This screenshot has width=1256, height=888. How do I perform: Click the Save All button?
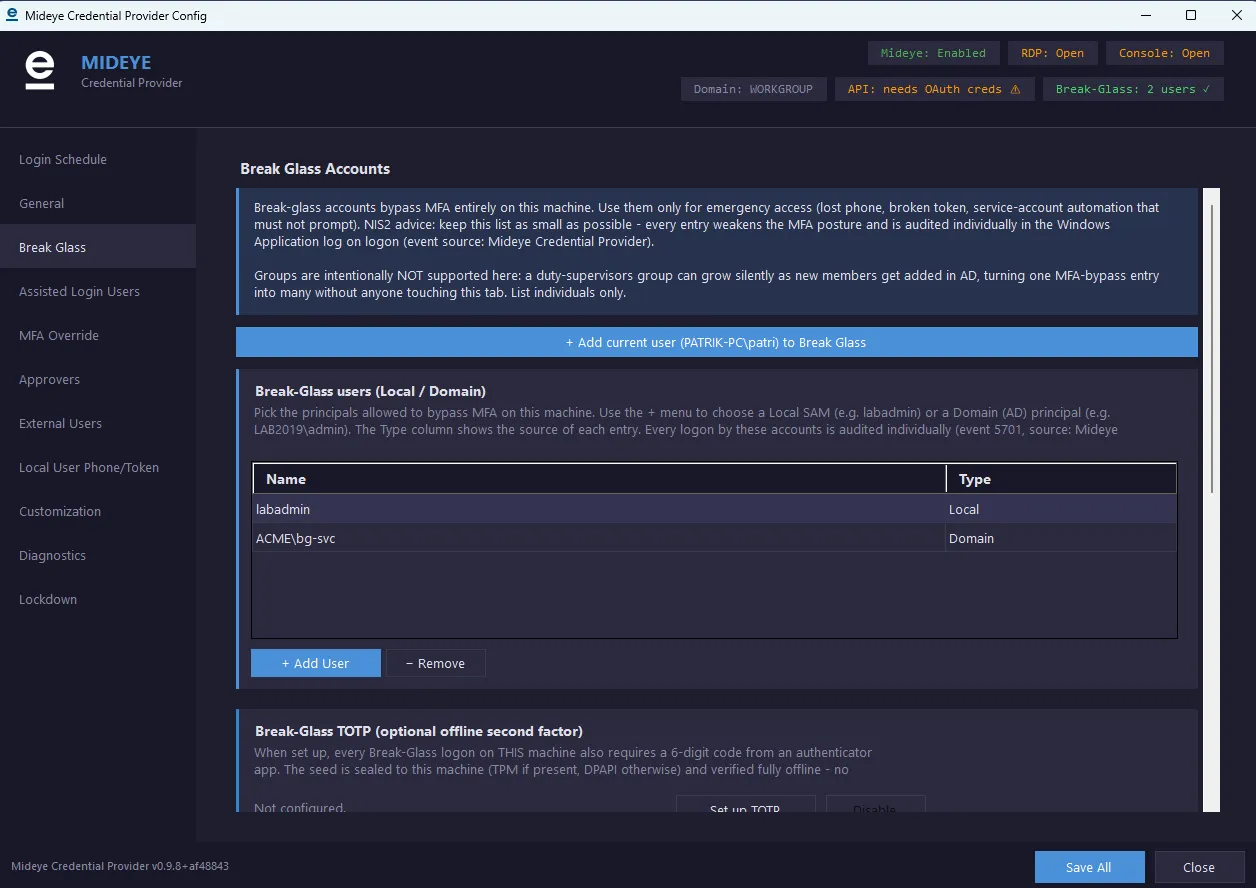[x=1088, y=867]
